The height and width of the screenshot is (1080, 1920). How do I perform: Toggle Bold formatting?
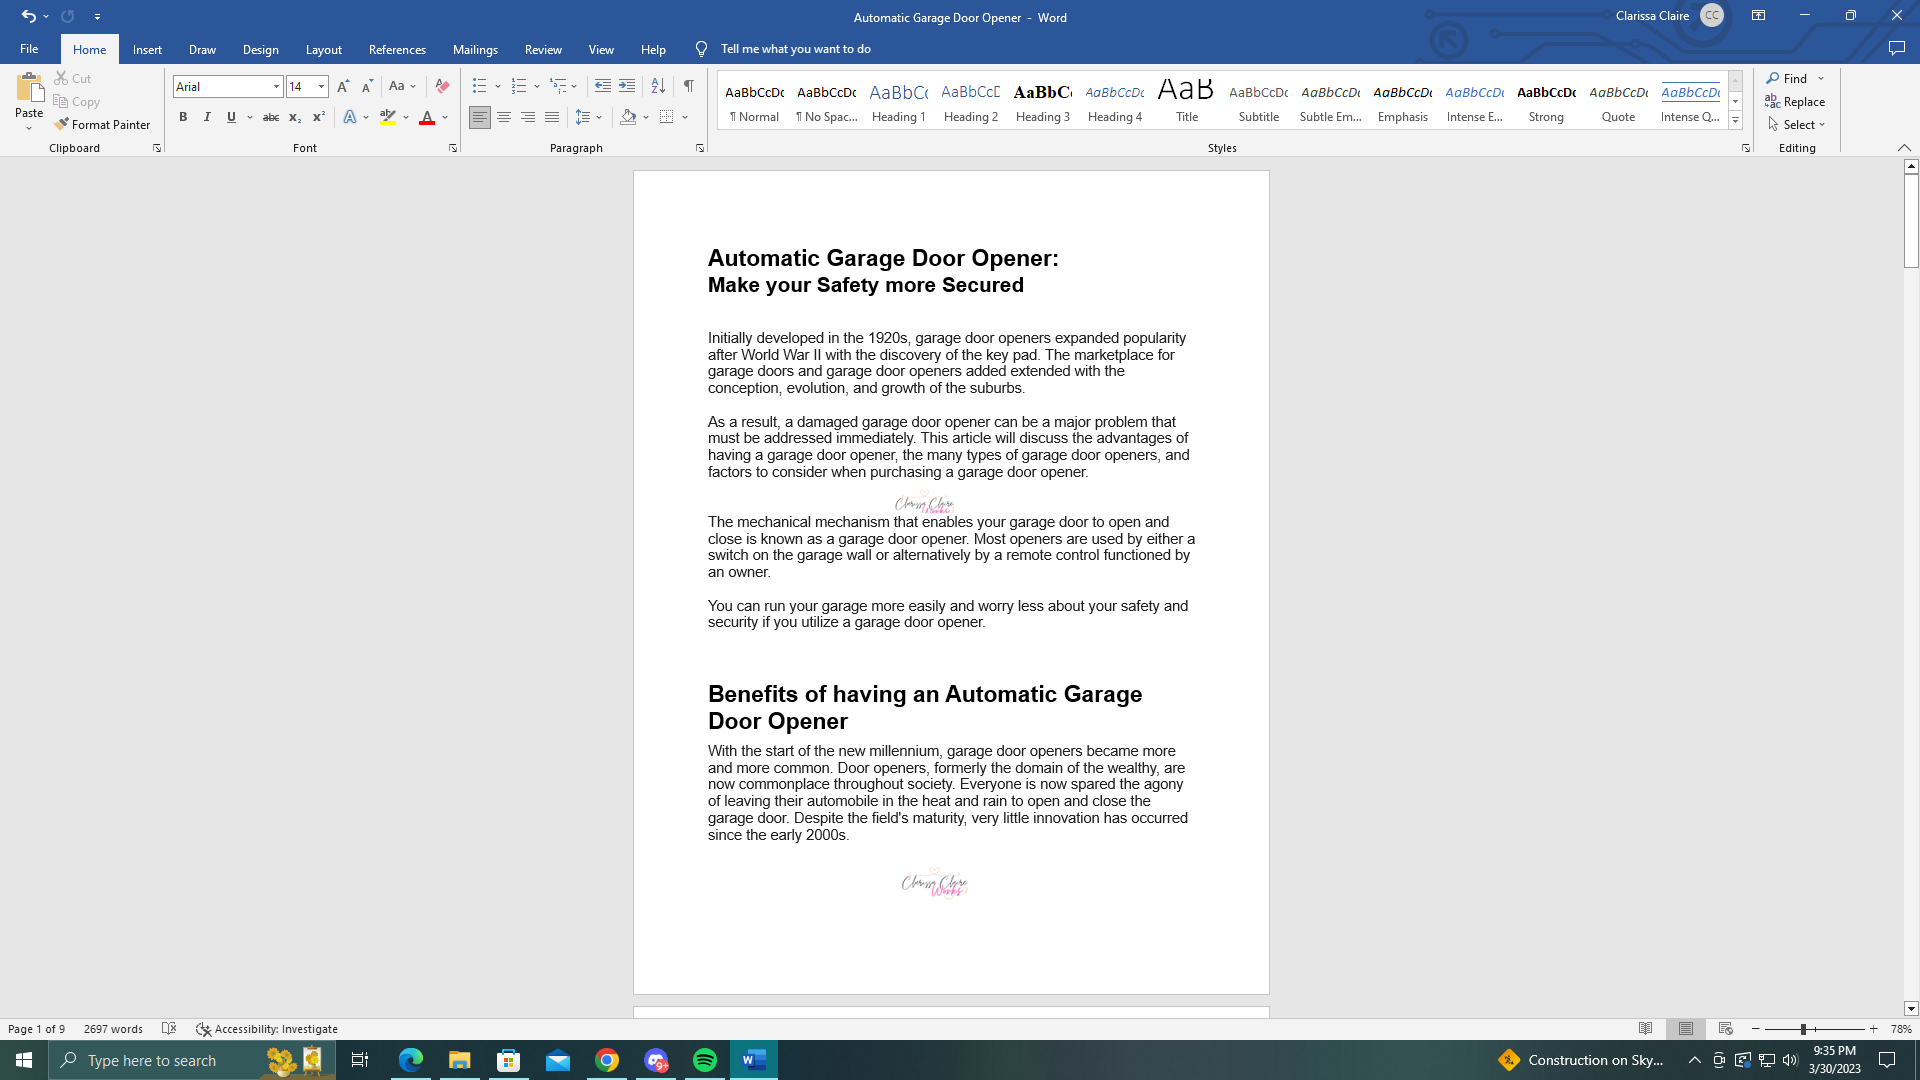pyautogui.click(x=183, y=118)
